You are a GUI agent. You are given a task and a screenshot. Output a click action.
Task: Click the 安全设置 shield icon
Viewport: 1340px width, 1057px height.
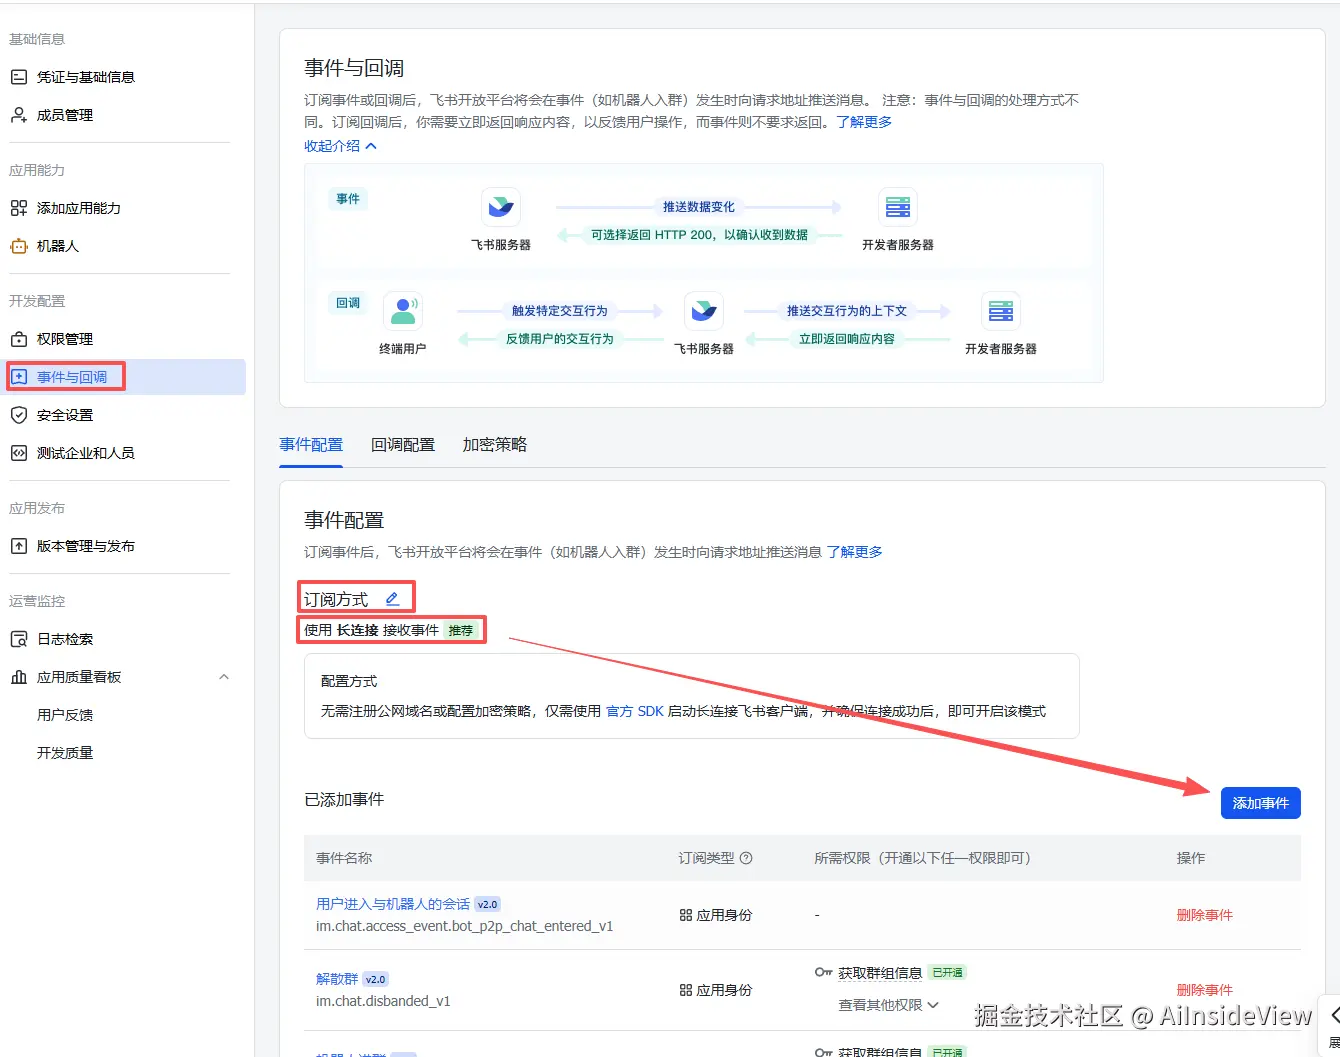pos(19,415)
